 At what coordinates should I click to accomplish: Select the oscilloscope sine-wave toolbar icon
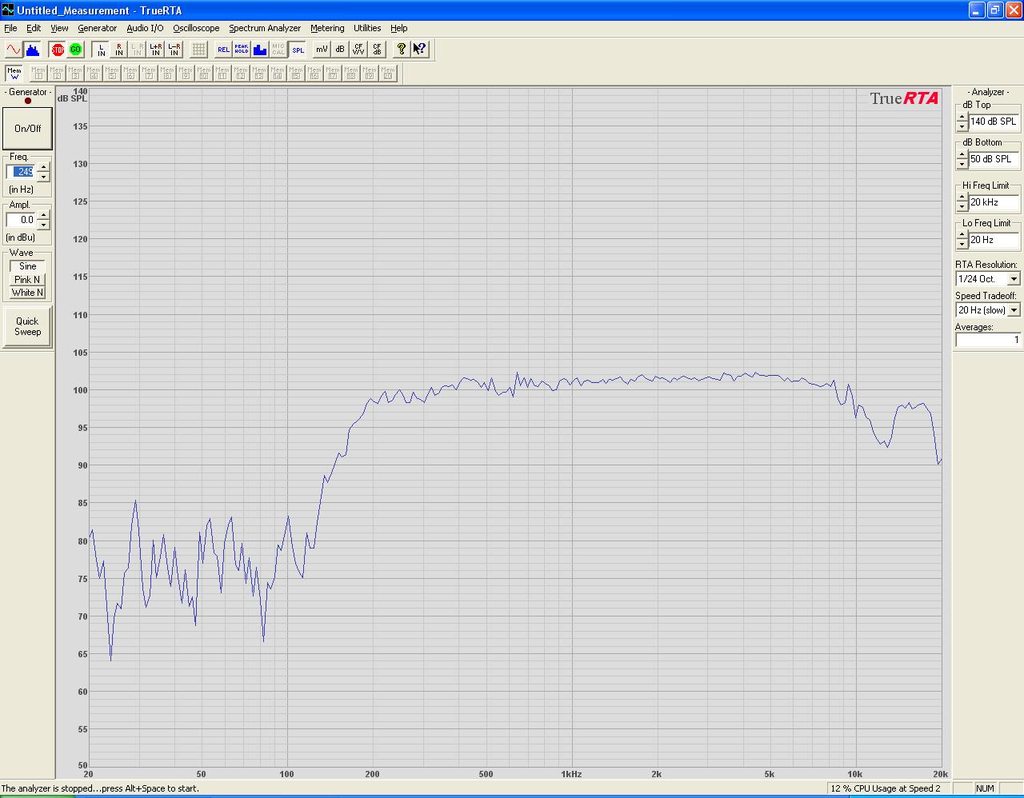point(13,48)
